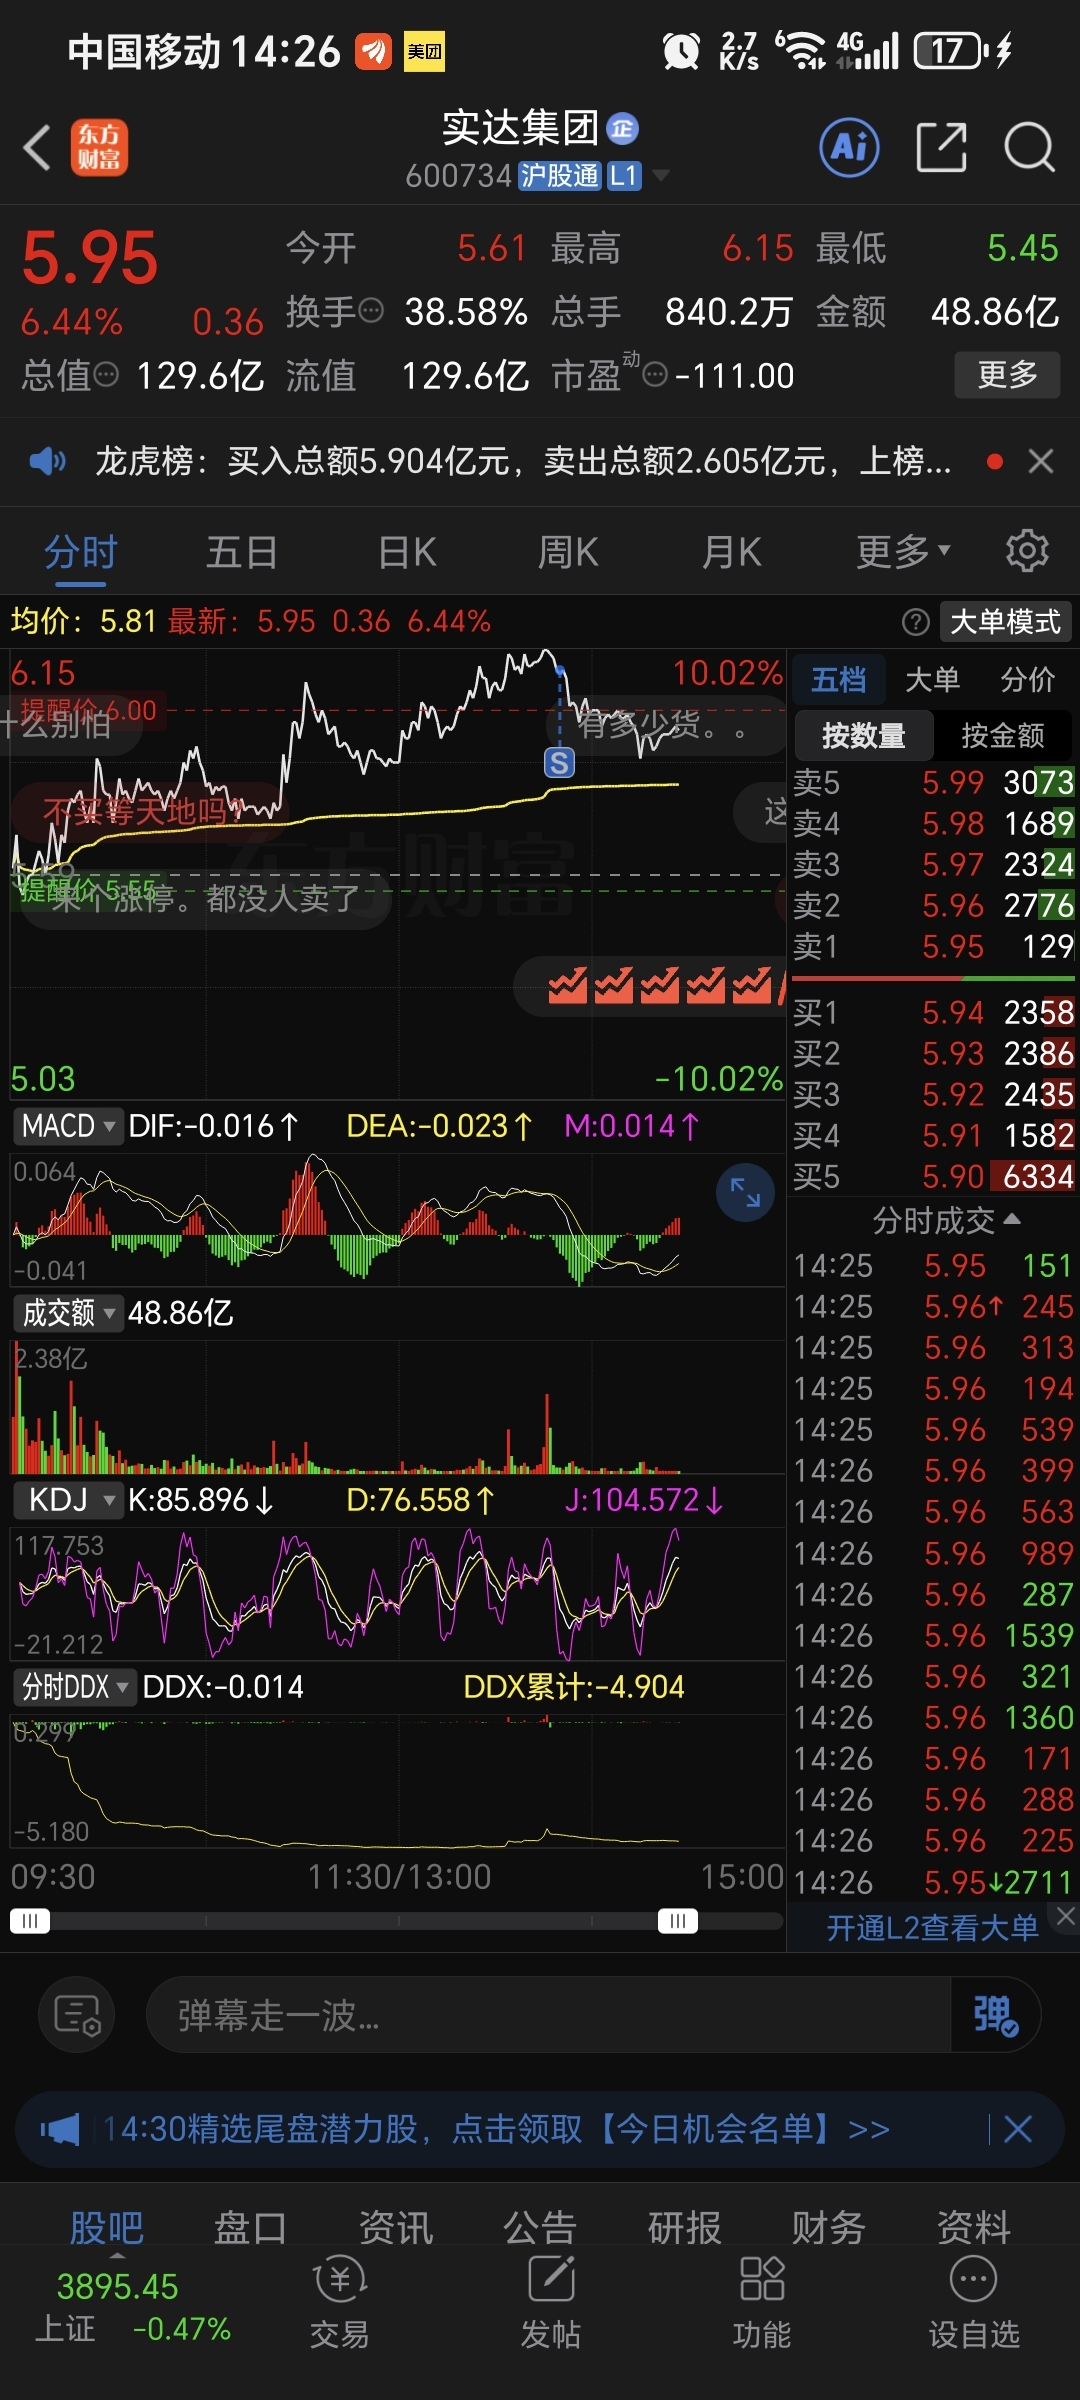Tap 设自选 add to watchlist icon
This screenshot has width=1080, height=2400.
click(974, 2303)
